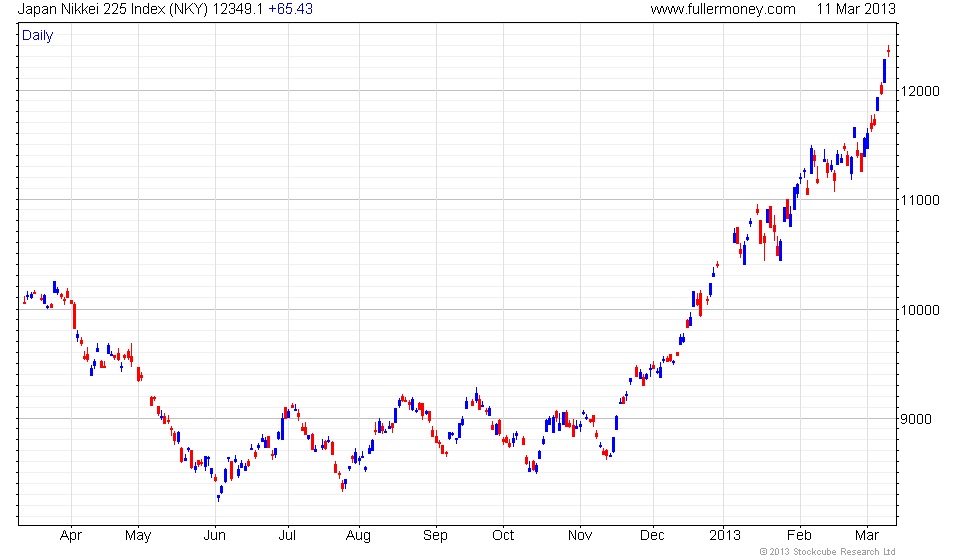
Task: Select the Feb marker on time axis
Action: [798, 535]
